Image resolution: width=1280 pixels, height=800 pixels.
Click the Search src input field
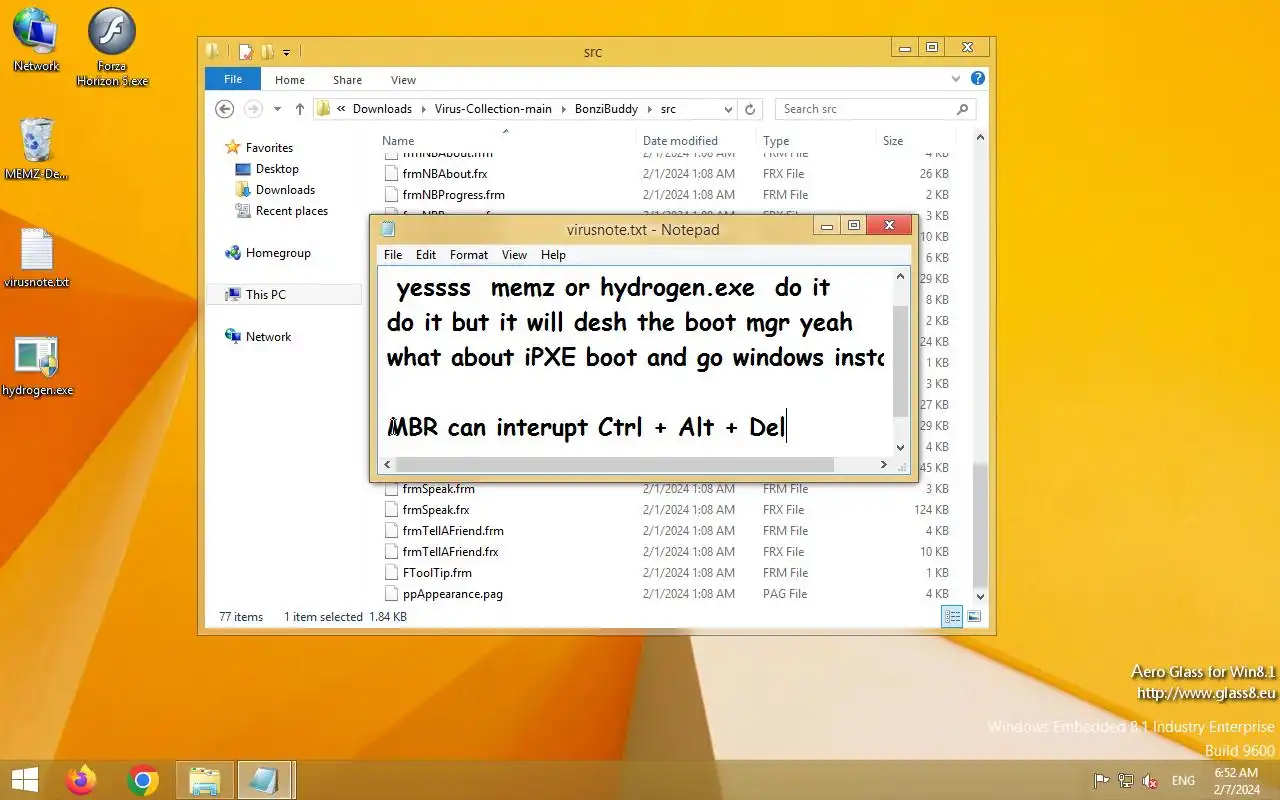pyautogui.click(x=865, y=109)
